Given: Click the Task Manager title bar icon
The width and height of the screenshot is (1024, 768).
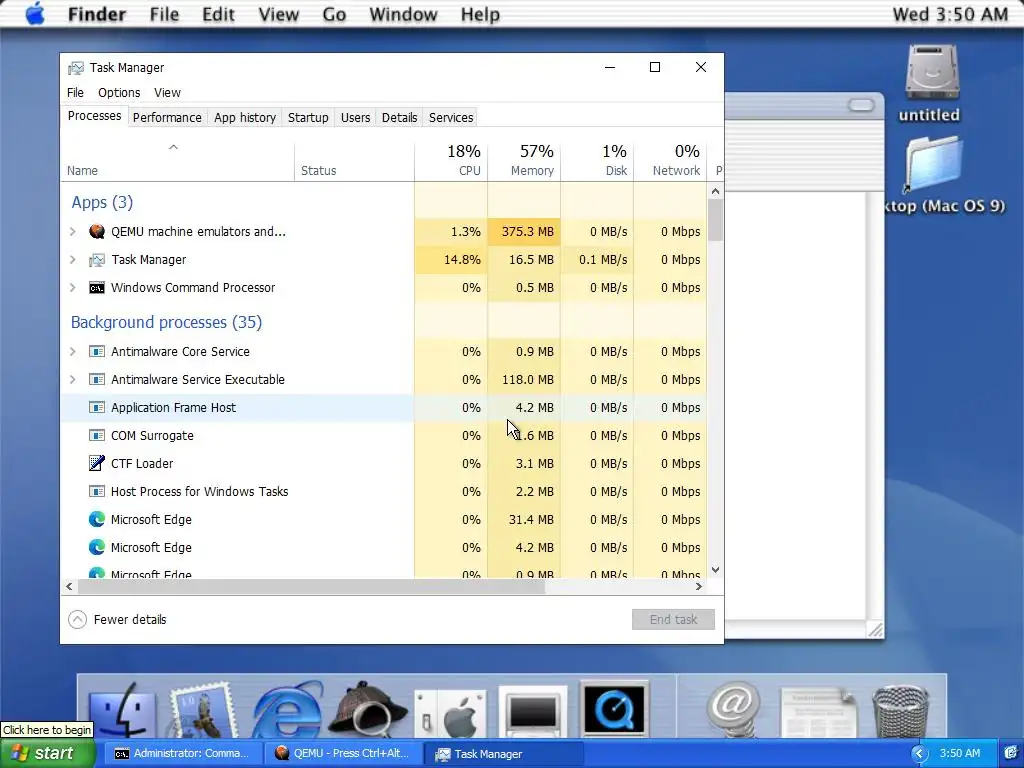Looking at the screenshot, I should (76, 68).
